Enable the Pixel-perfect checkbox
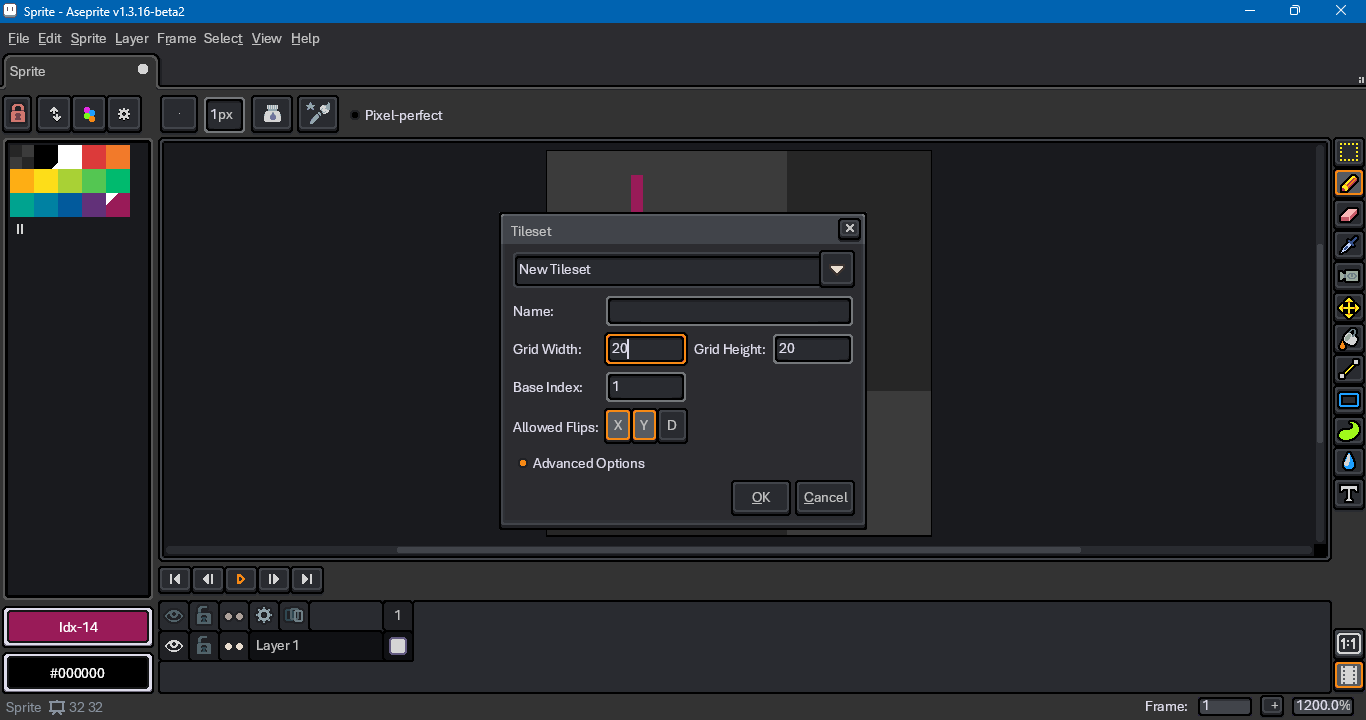1366x720 pixels. [x=355, y=115]
